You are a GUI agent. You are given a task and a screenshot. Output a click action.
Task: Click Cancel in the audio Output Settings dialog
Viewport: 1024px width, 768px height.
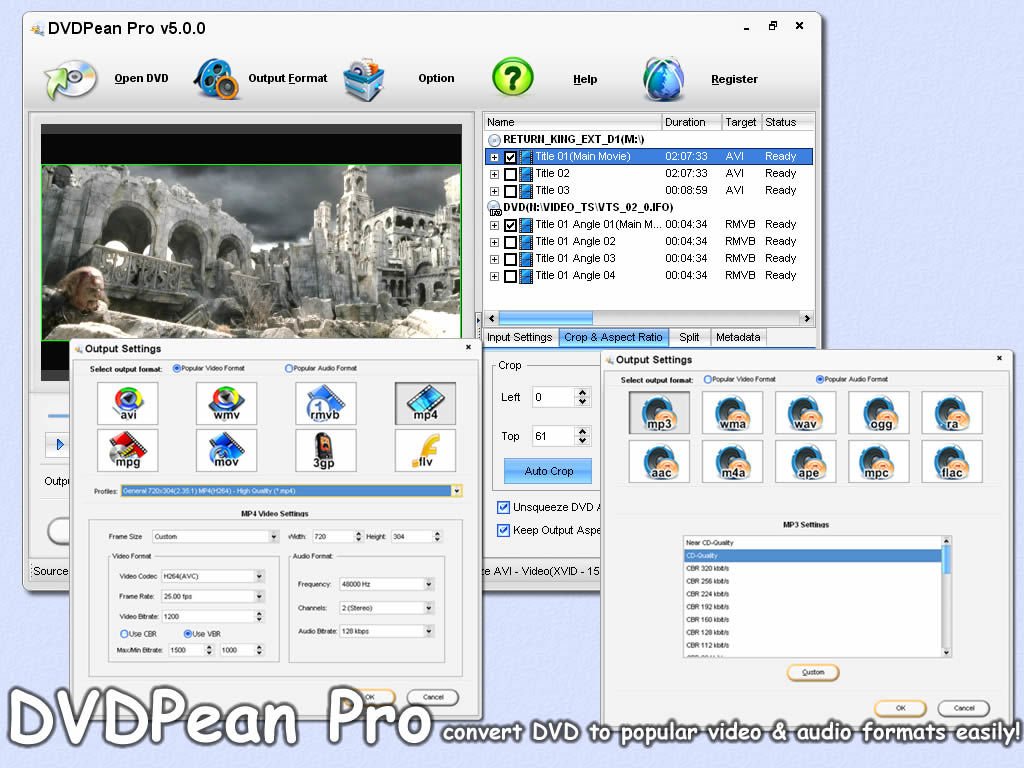click(964, 708)
